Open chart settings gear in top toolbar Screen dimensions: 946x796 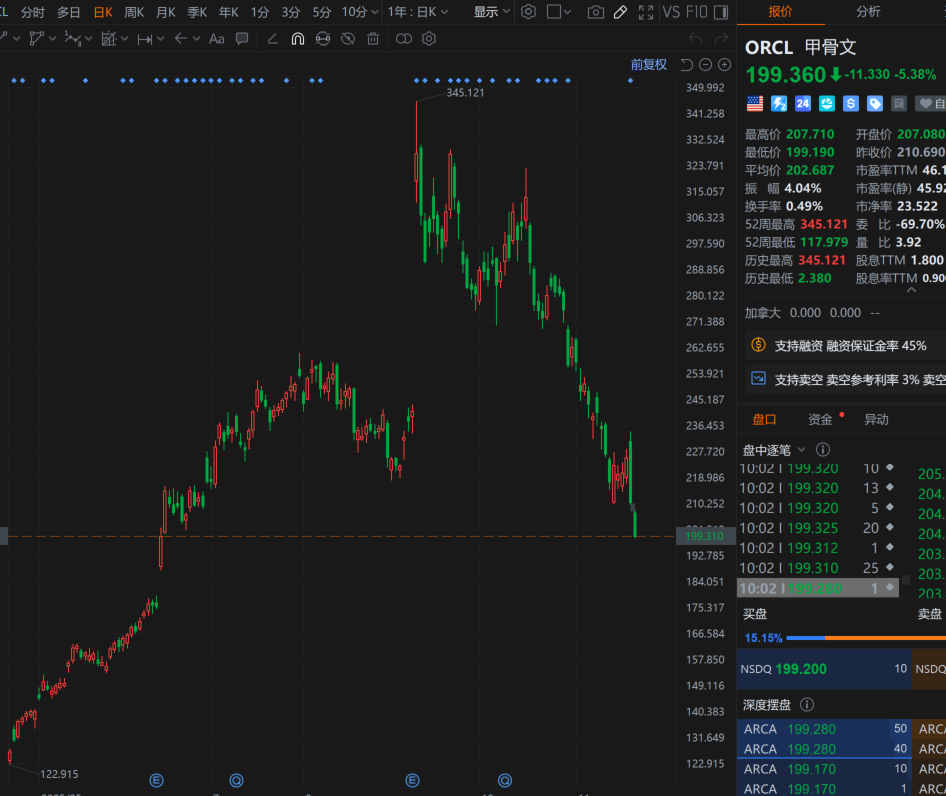tap(528, 12)
